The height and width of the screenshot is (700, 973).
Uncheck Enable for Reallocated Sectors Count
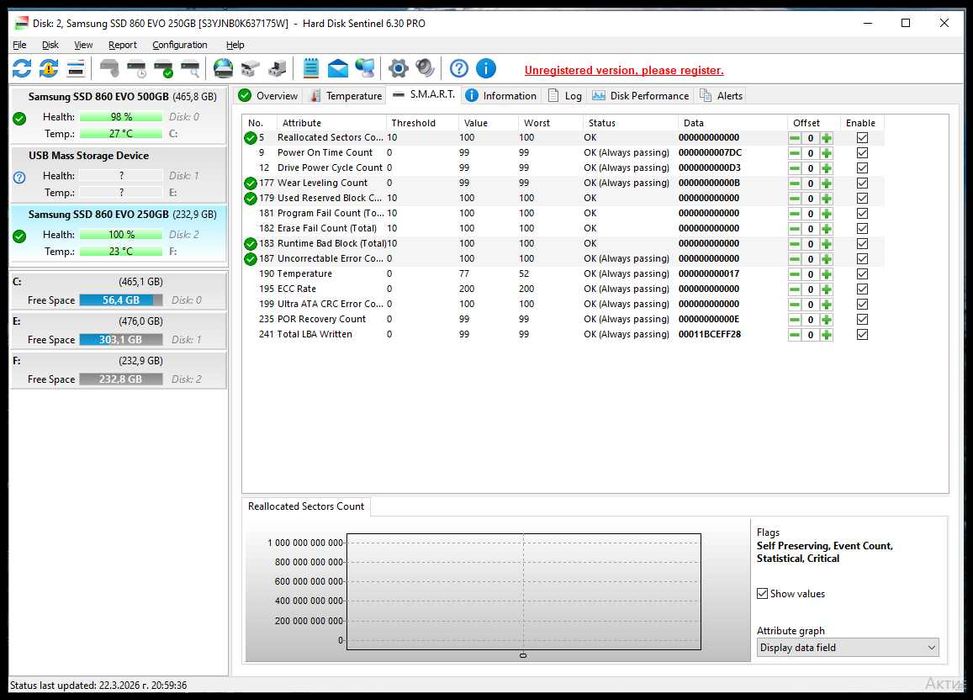862,138
